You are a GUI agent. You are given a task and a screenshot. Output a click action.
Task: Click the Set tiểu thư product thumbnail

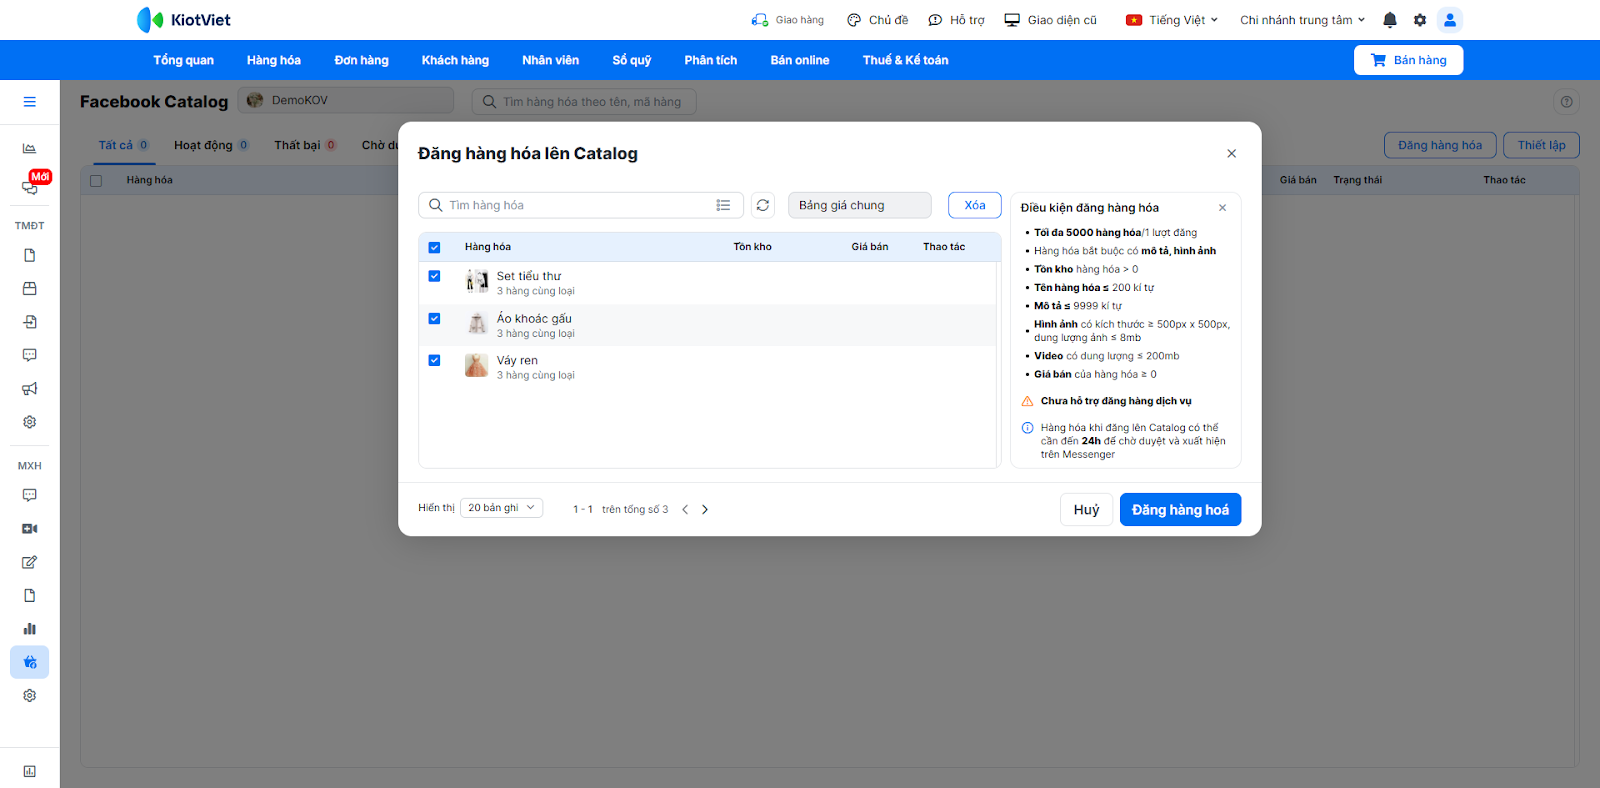tap(477, 281)
